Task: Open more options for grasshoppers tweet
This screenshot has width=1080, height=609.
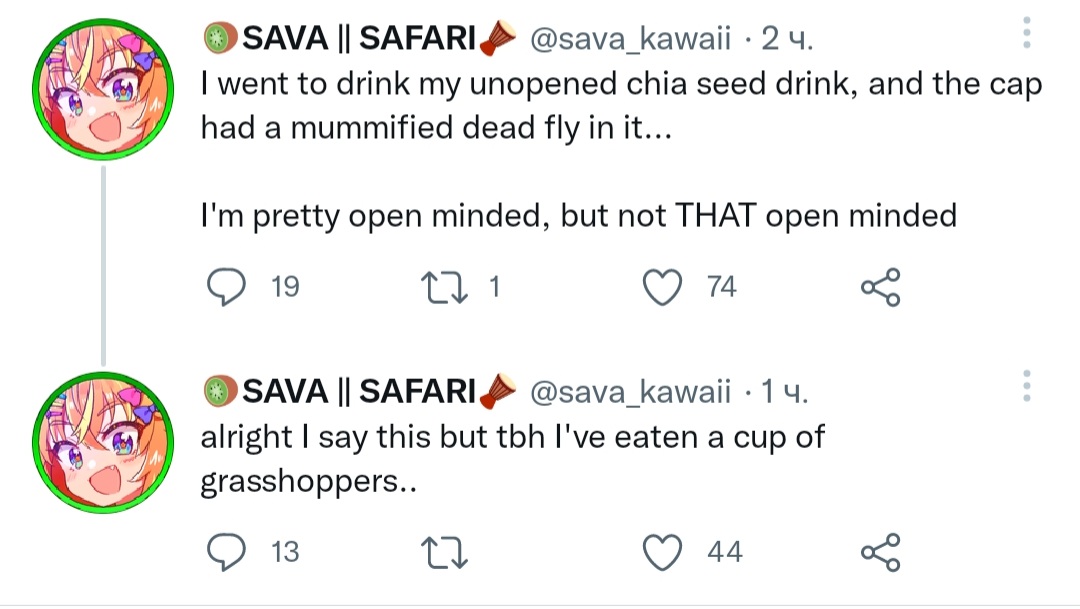Action: pyautogui.click(x=1026, y=386)
